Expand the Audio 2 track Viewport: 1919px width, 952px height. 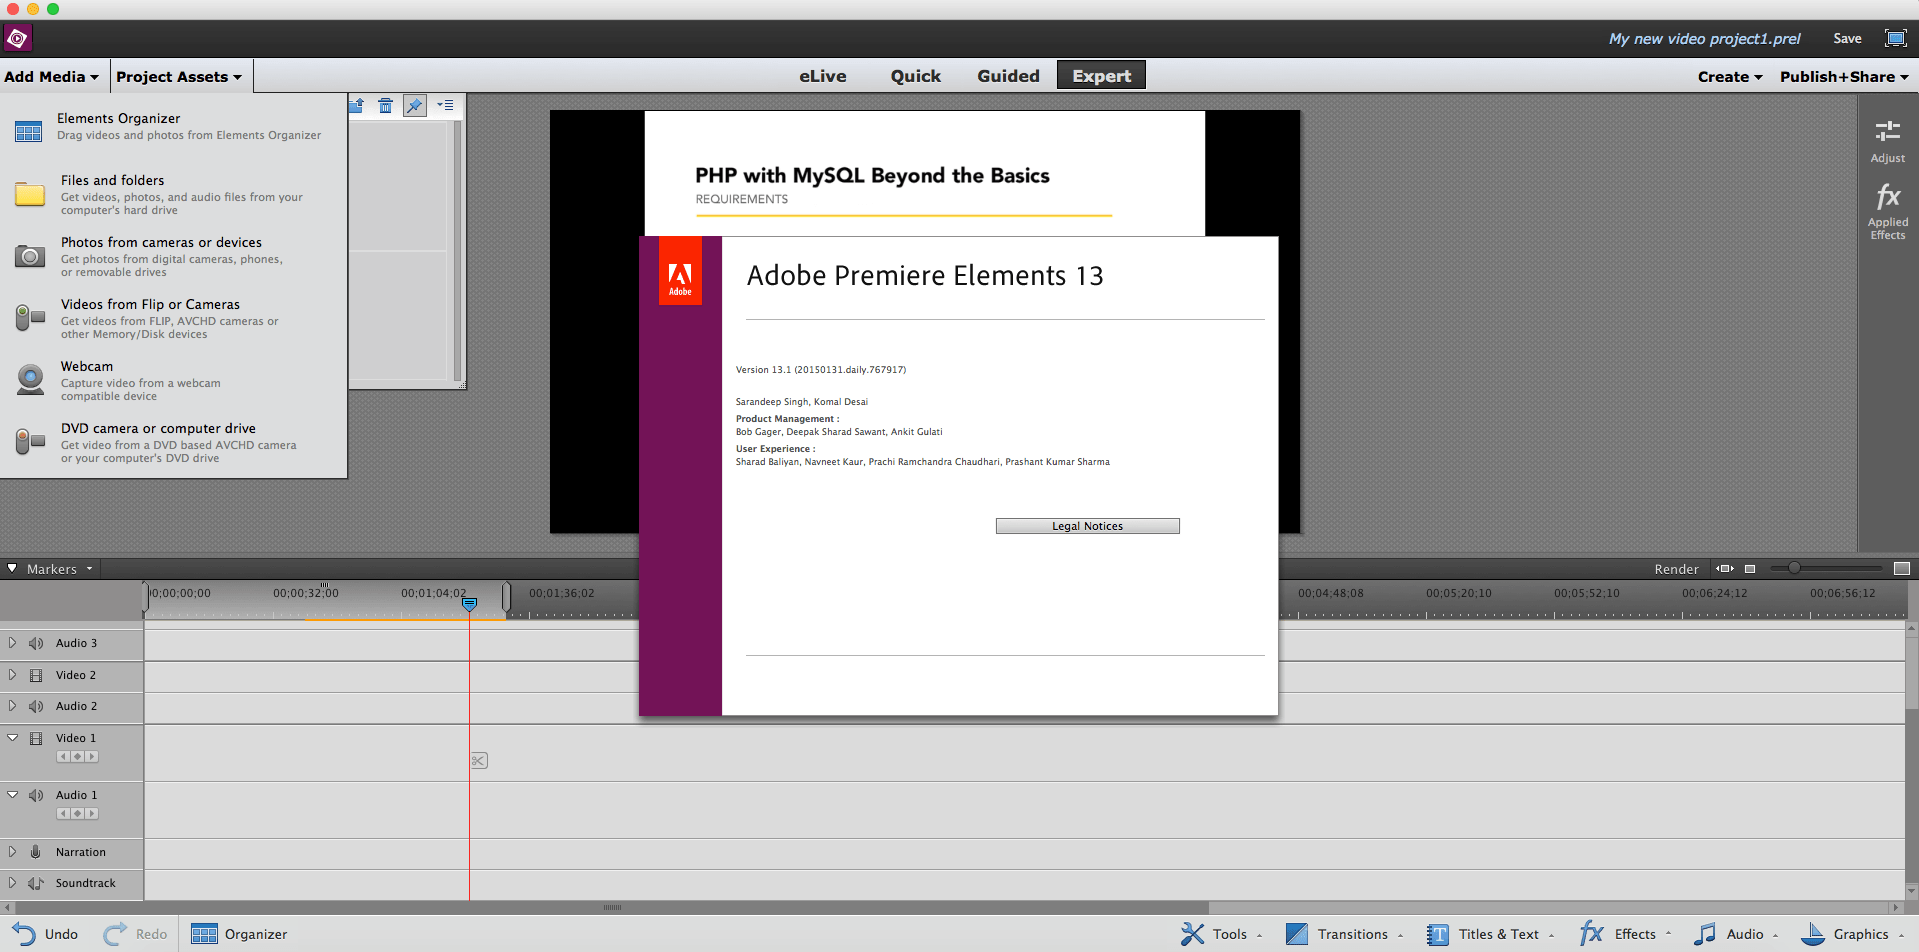(12, 706)
